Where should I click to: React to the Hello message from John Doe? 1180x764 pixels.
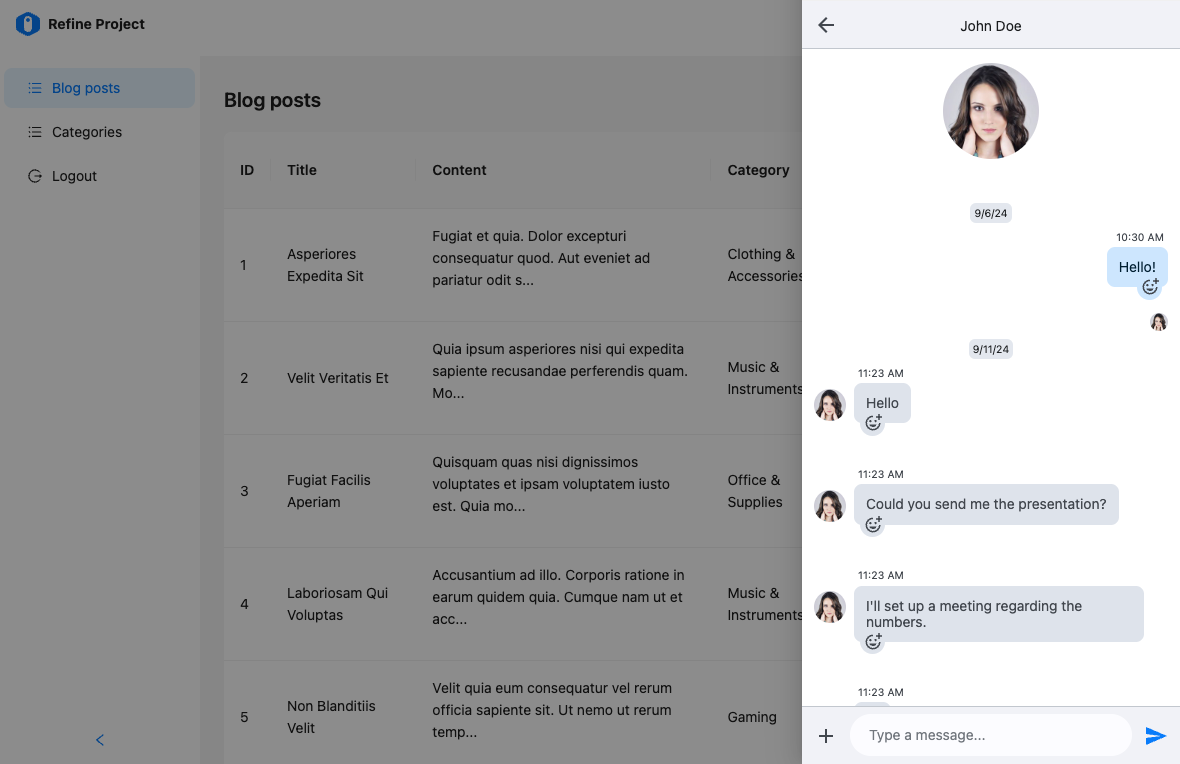(x=872, y=423)
